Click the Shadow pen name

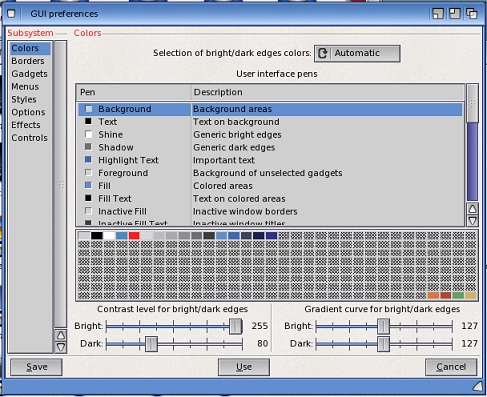(116, 147)
